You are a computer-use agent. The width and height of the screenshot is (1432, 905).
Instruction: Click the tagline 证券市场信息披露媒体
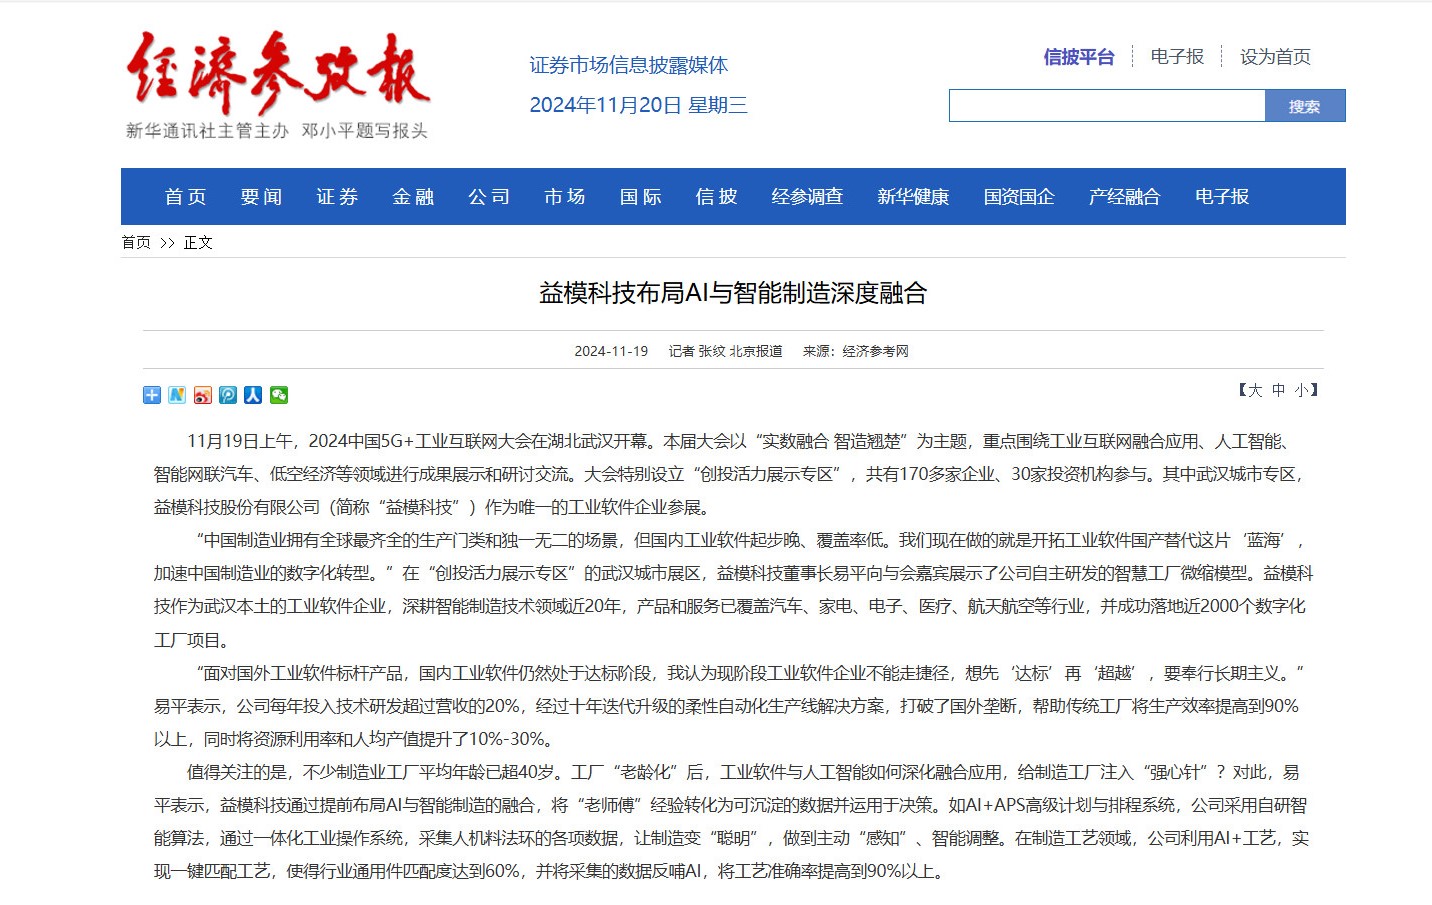point(629,65)
